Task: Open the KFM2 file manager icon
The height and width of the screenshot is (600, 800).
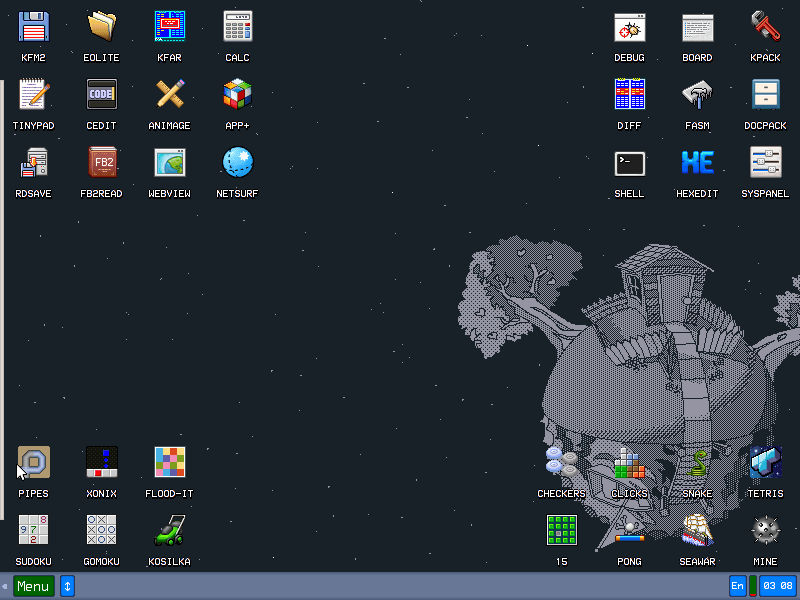Action: pyautogui.click(x=34, y=27)
